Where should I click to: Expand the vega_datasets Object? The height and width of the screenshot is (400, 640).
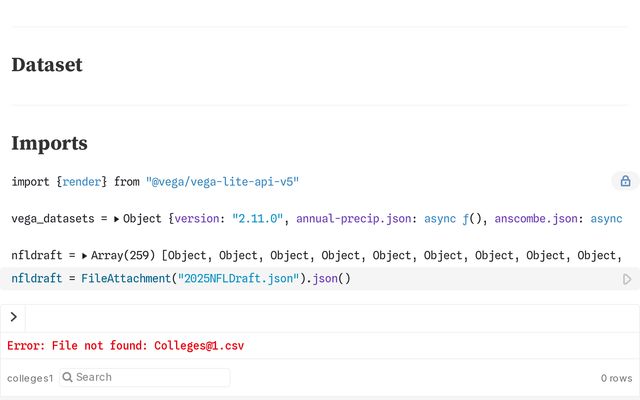click(x=117, y=218)
